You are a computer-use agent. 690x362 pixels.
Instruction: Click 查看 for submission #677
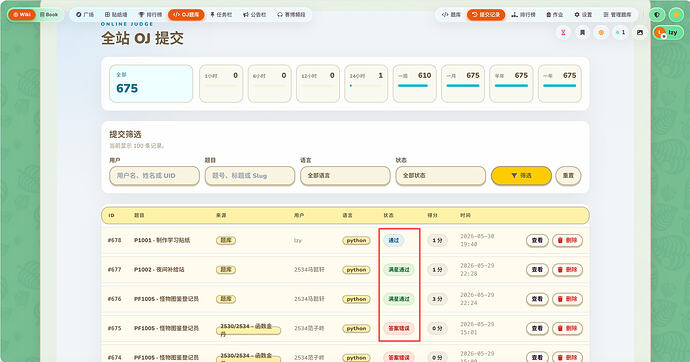pyautogui.click(x=537, y=270)
